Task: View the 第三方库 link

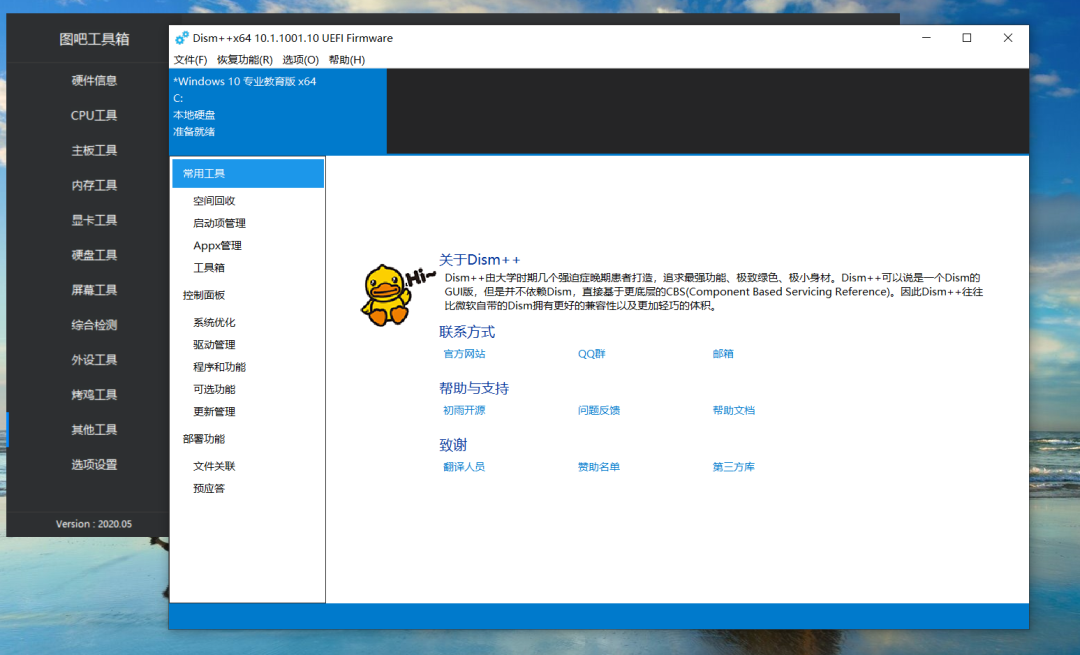Action: pyautogui.click(x=734, y=466)
